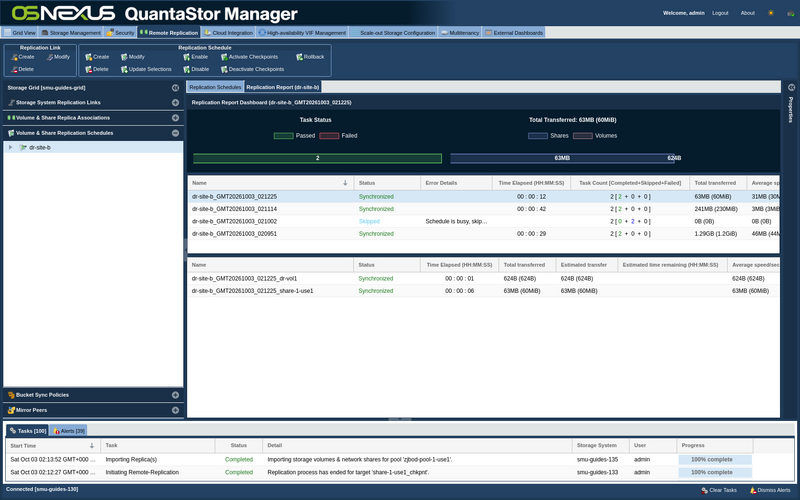Click the Volumes legend swatch
Viewport: 800px width, 500px height.
coord(583,136)
